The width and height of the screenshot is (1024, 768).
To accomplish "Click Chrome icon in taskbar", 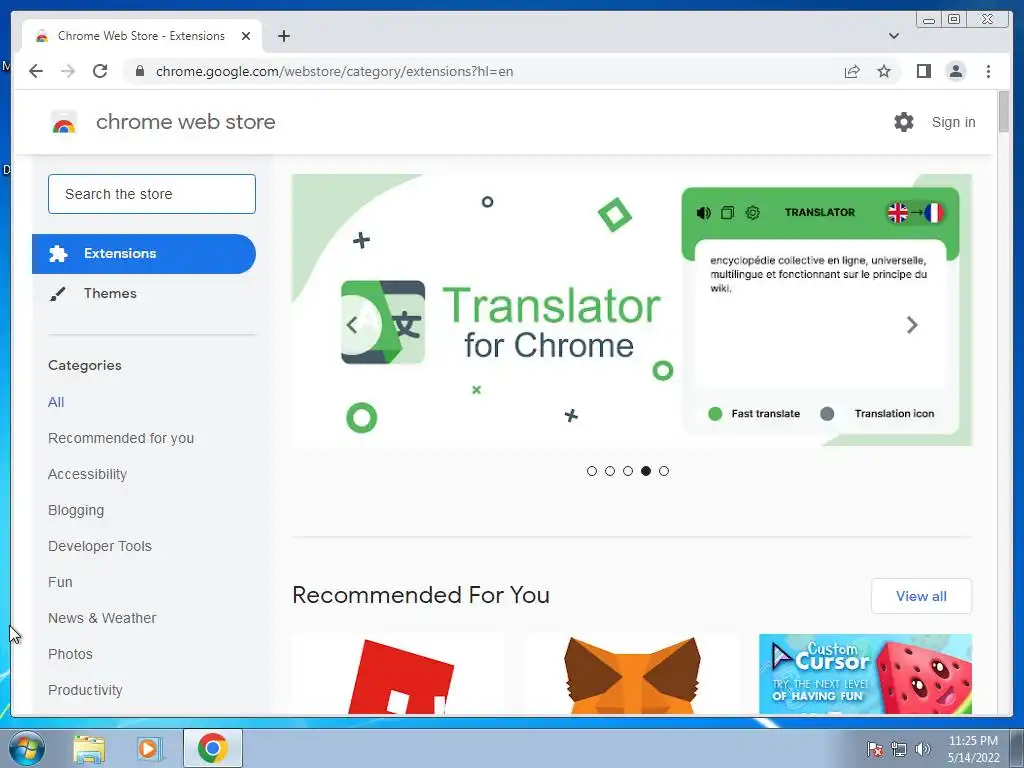I will pos(213,748).
